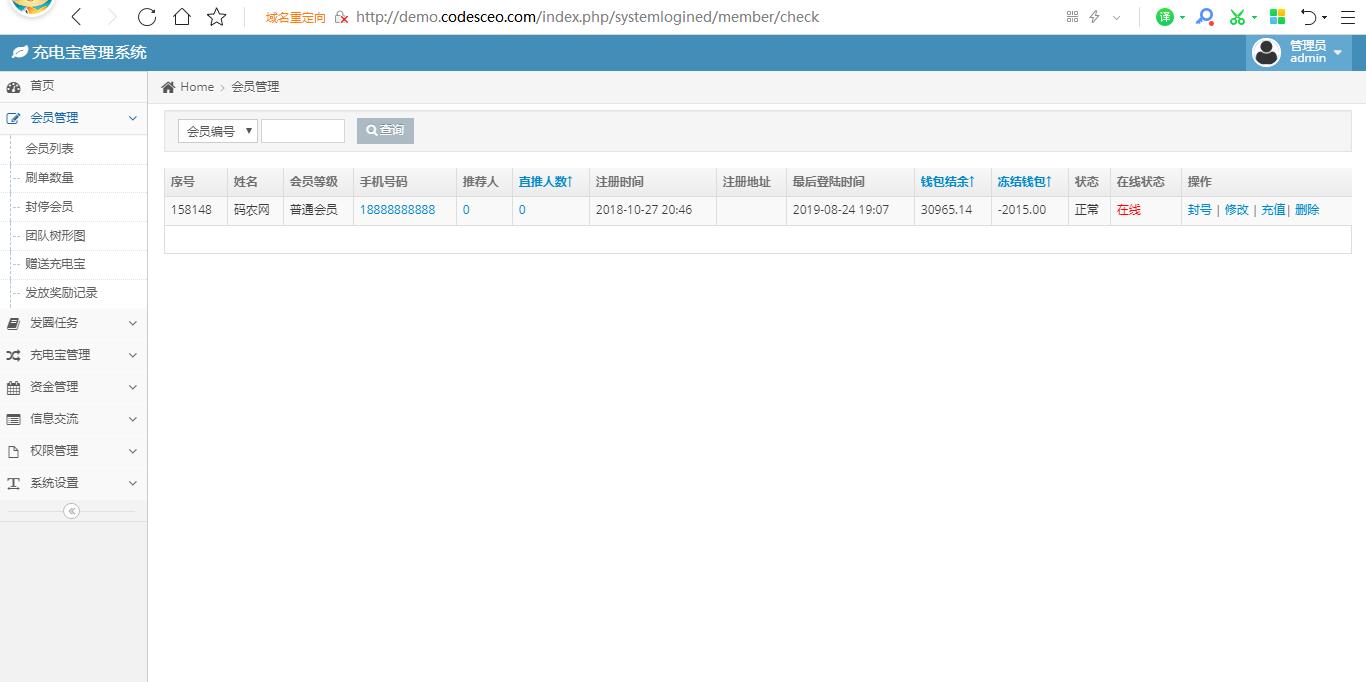Click the 充值 link for member 158148

1273,210
